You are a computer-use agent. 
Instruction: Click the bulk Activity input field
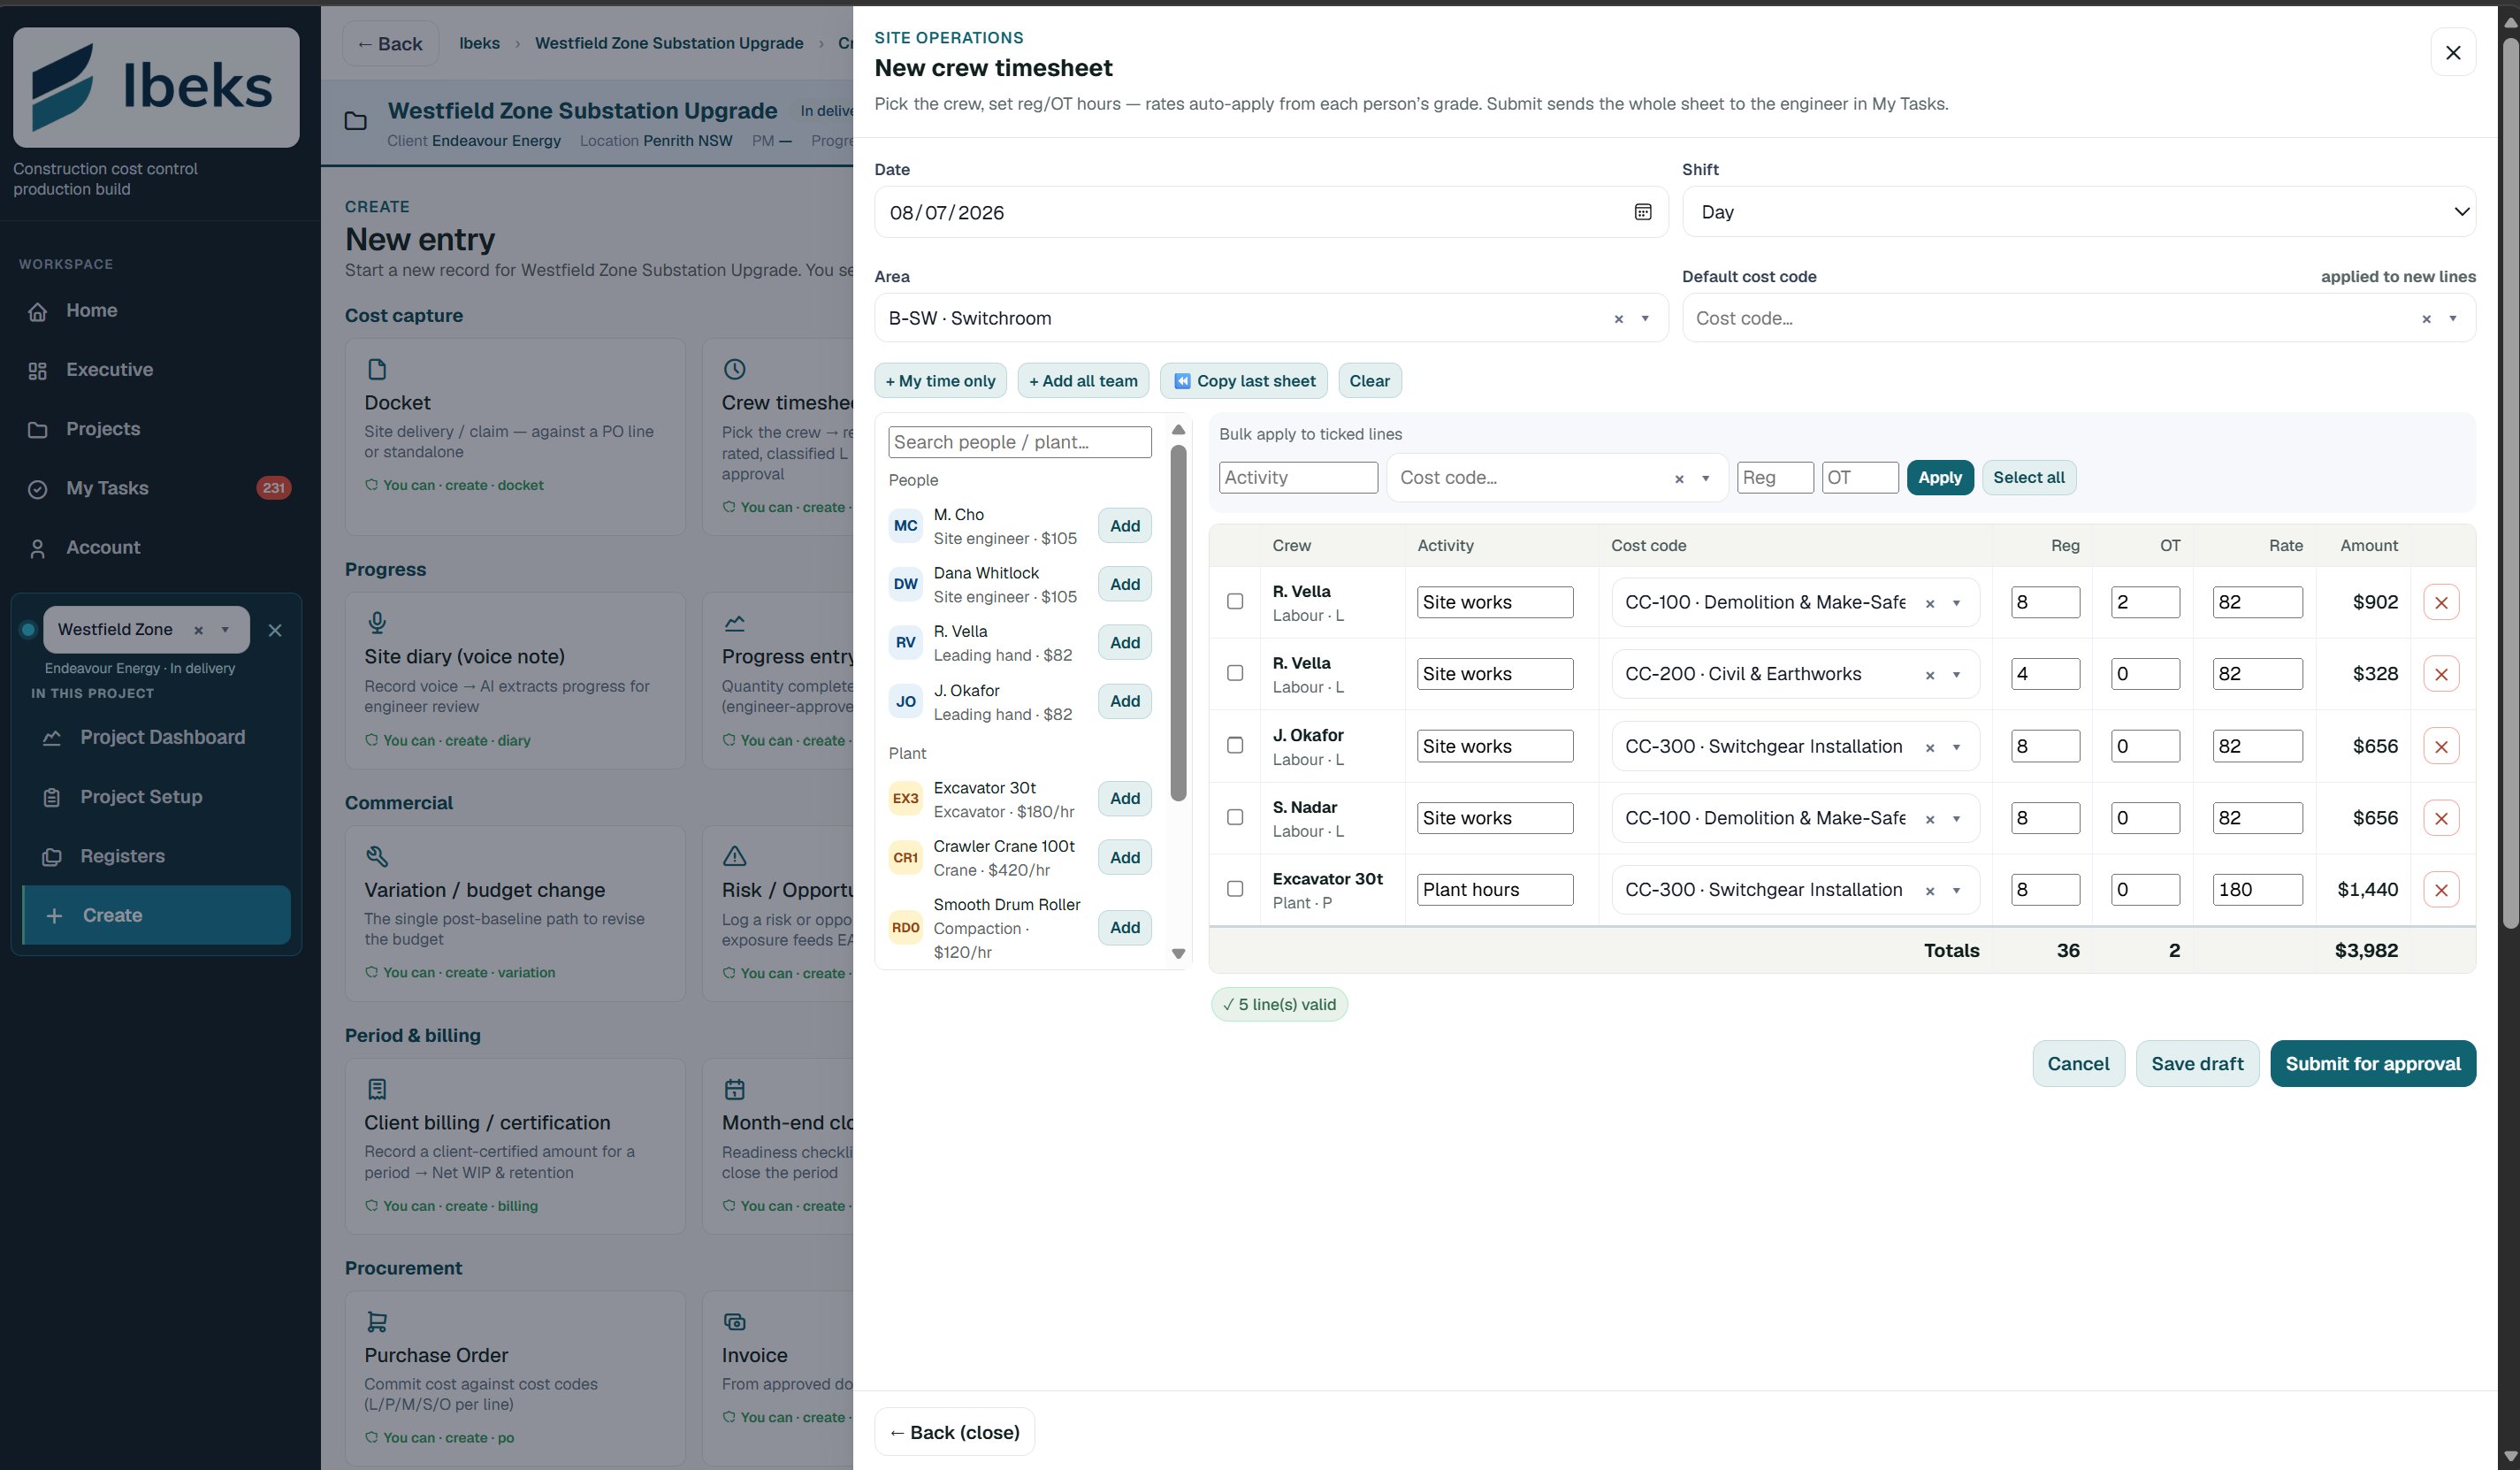click(x=1298, y=478)
